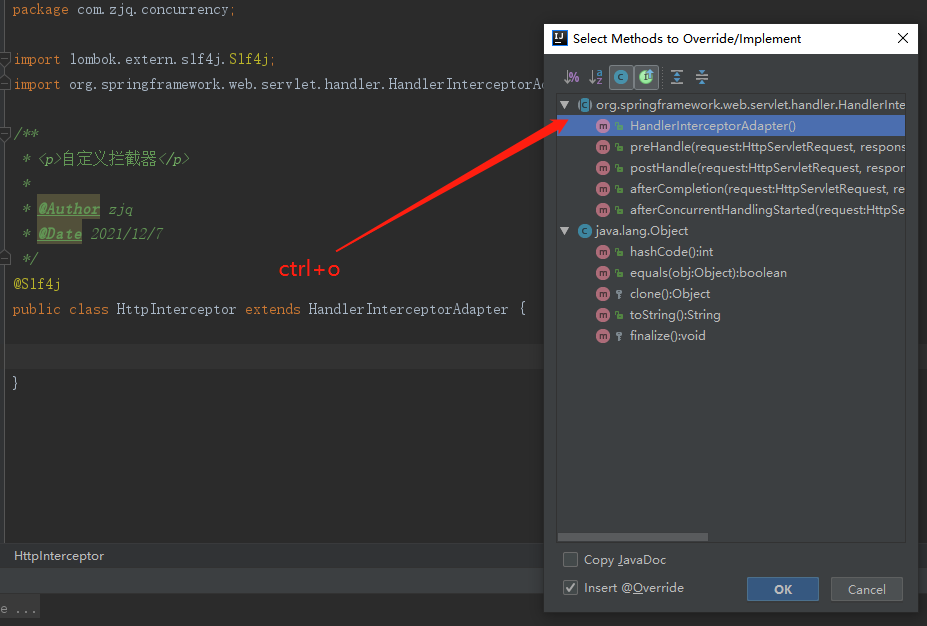The height and width of the screenshot is (626, 927).
Task: Click the package com.zjq.concurrency line
Action: pyautogui.click(x=124, y=10)
